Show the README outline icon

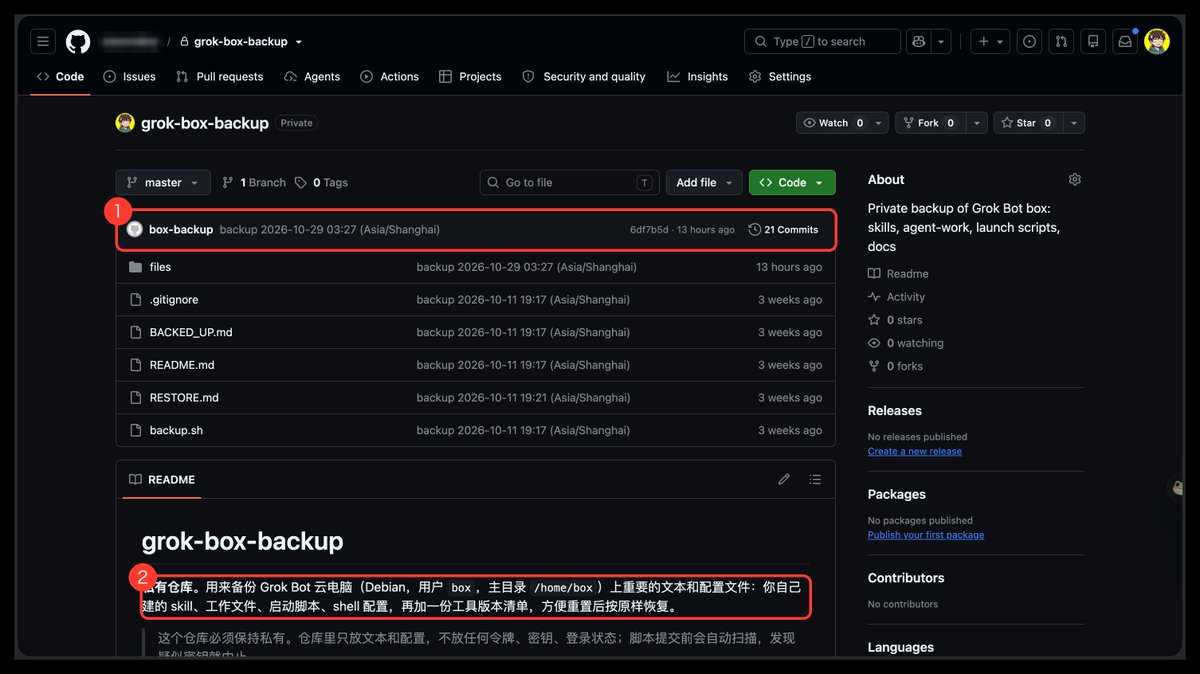(x=815, y=480)
